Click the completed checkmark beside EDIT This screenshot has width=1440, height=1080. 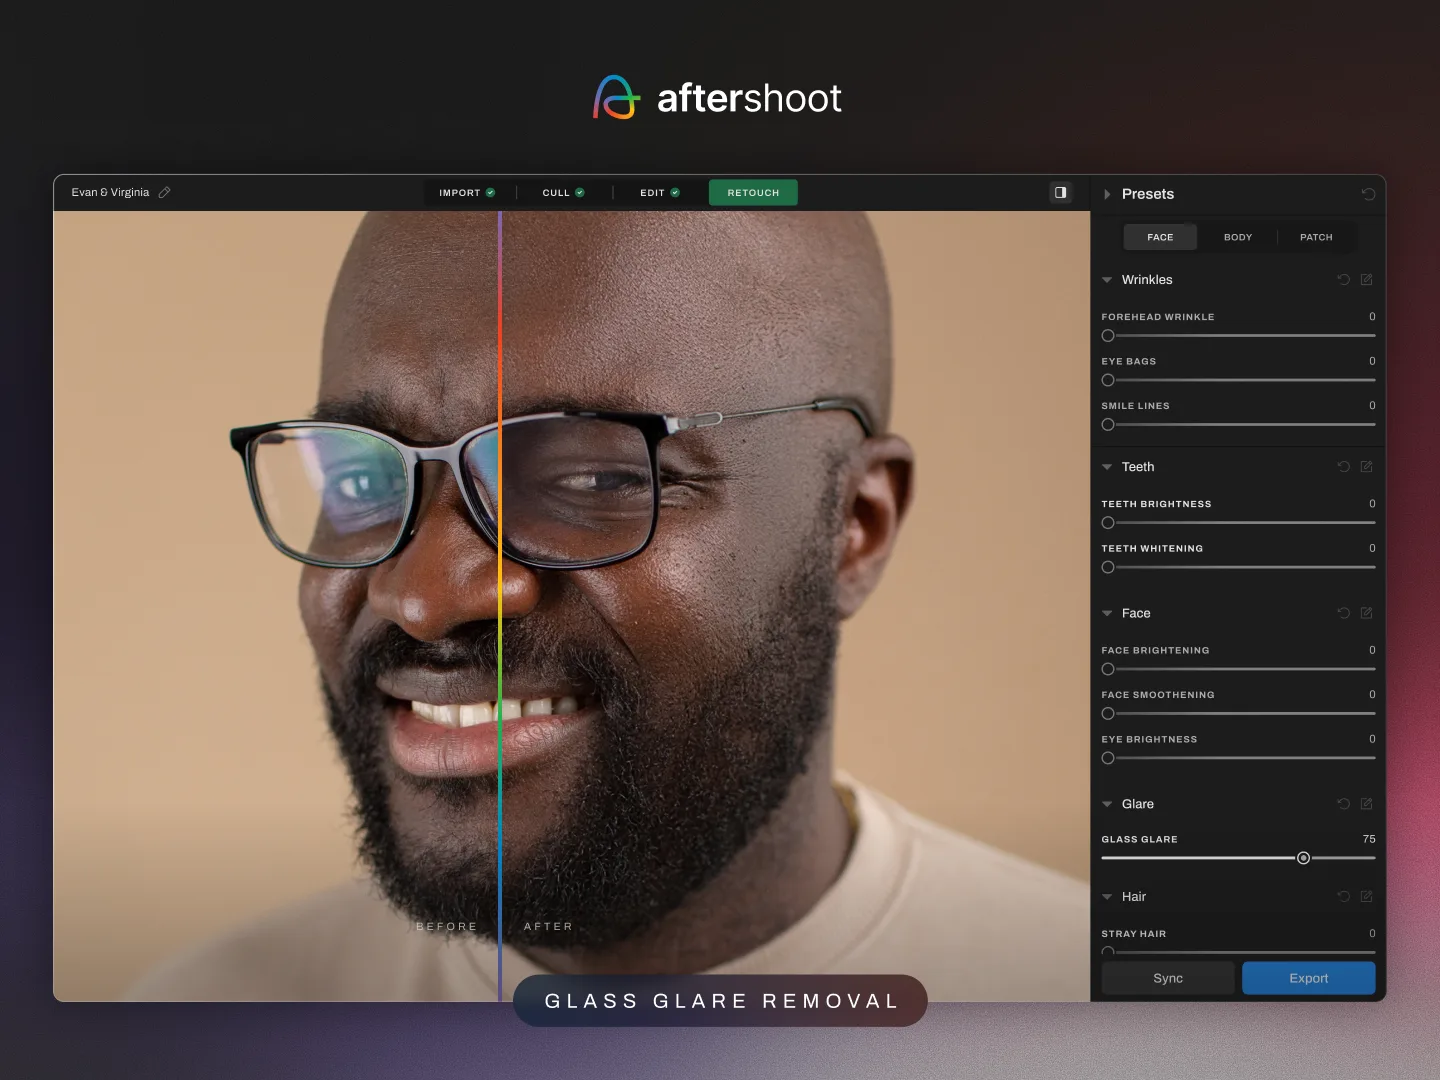(673, 192)
